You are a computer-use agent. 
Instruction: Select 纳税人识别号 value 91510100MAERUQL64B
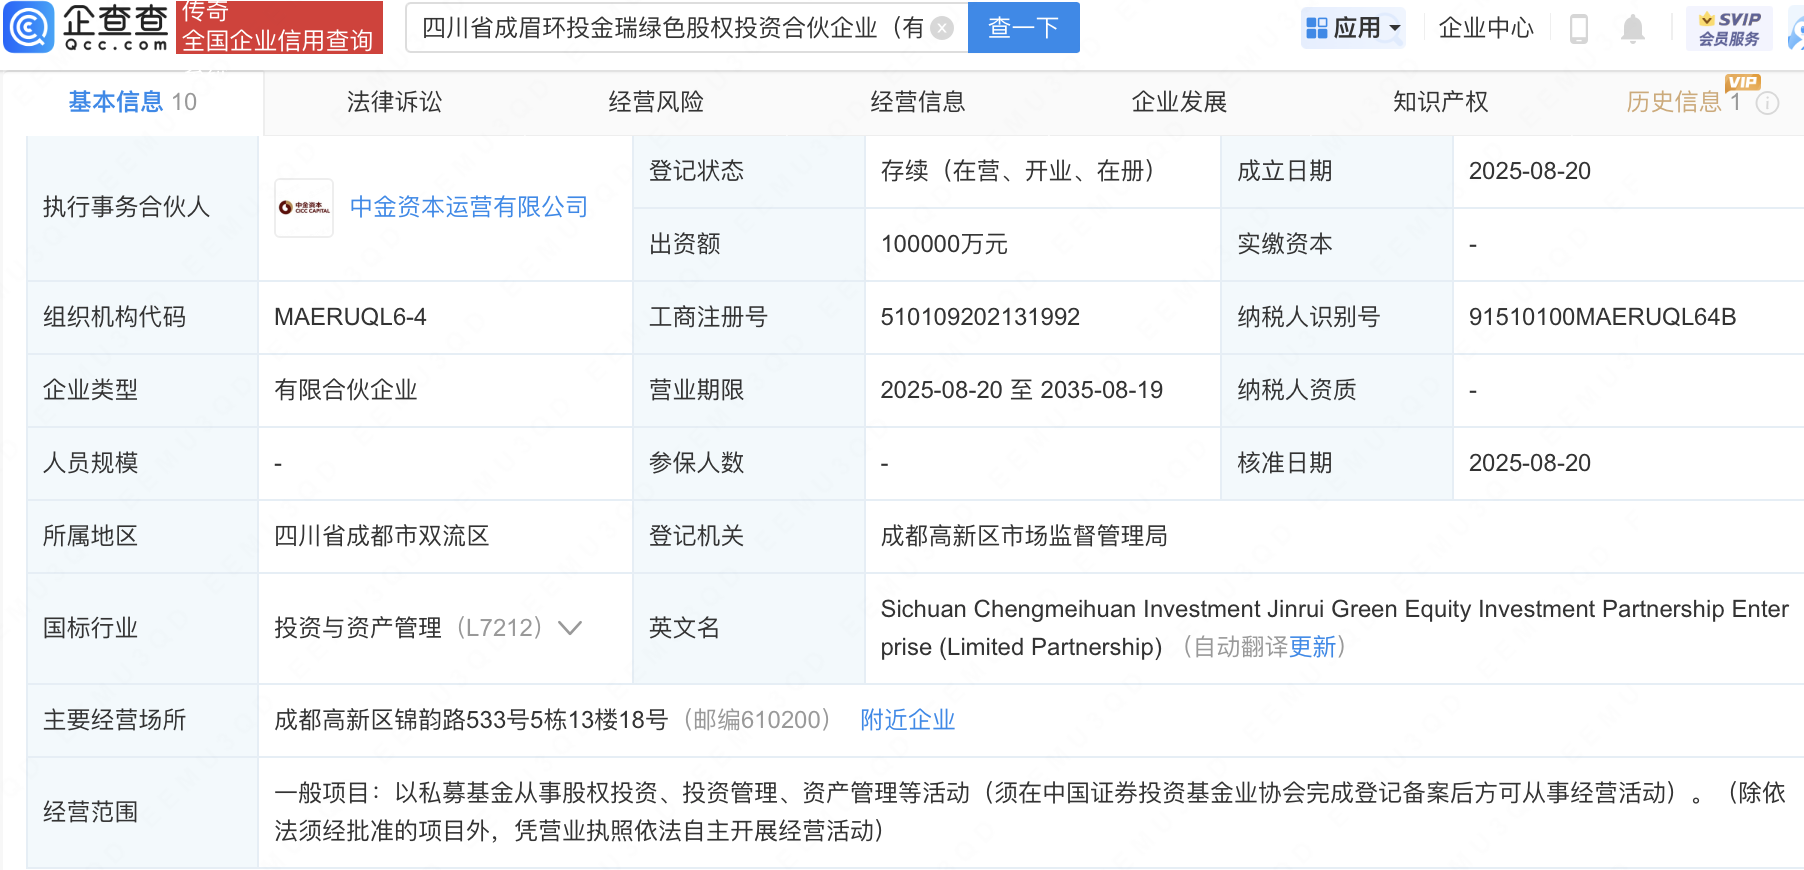[1602, 317]
